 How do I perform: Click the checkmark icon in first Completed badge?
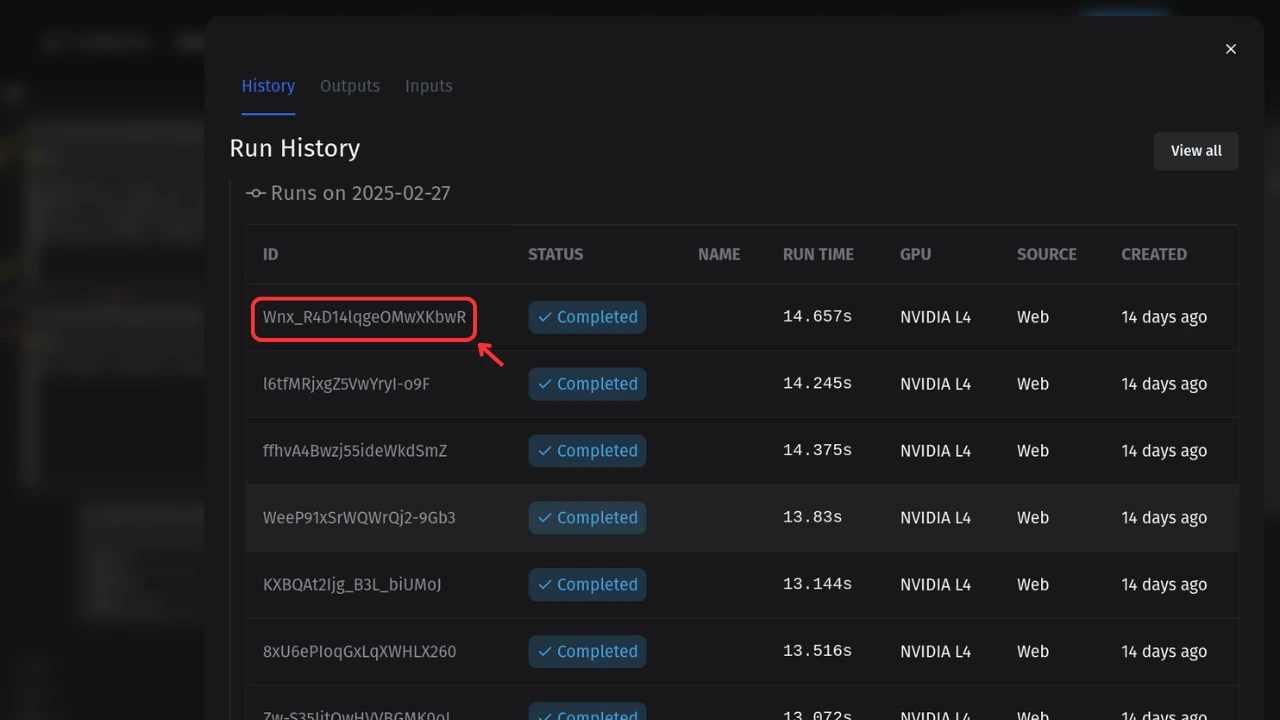(545, 317)
